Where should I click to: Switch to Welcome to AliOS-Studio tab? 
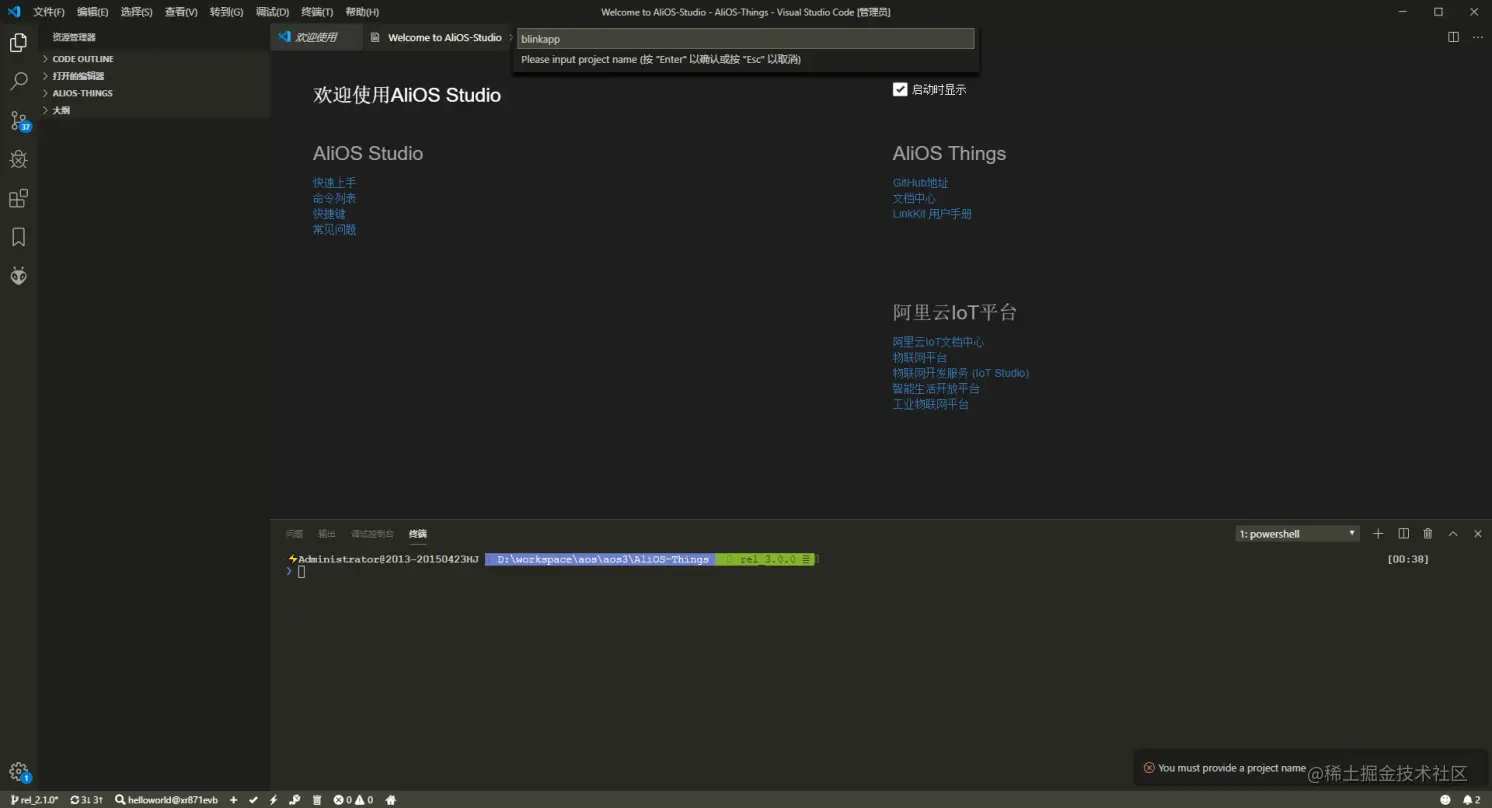444,37
